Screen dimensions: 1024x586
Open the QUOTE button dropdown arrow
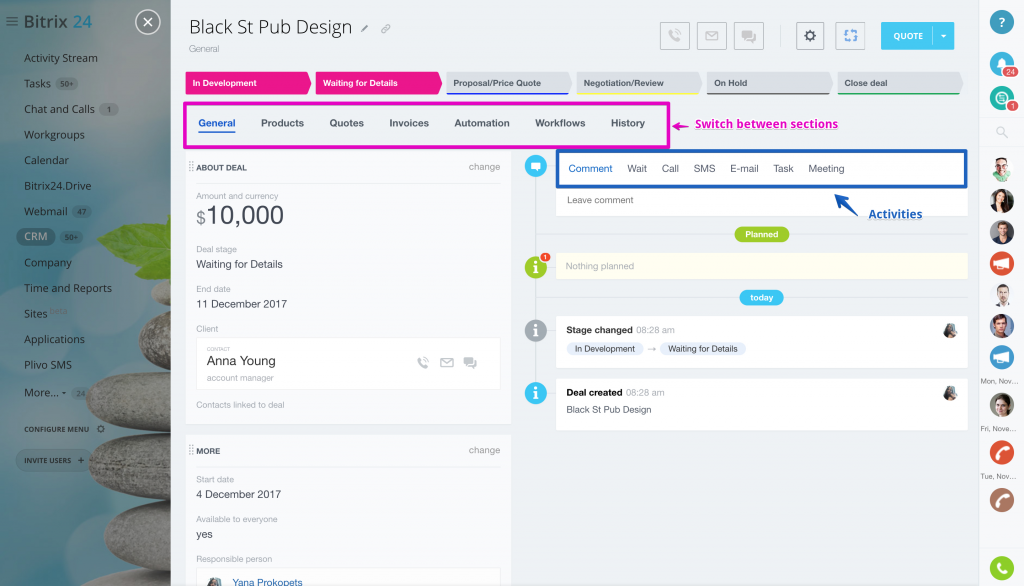tap(944, 36)
